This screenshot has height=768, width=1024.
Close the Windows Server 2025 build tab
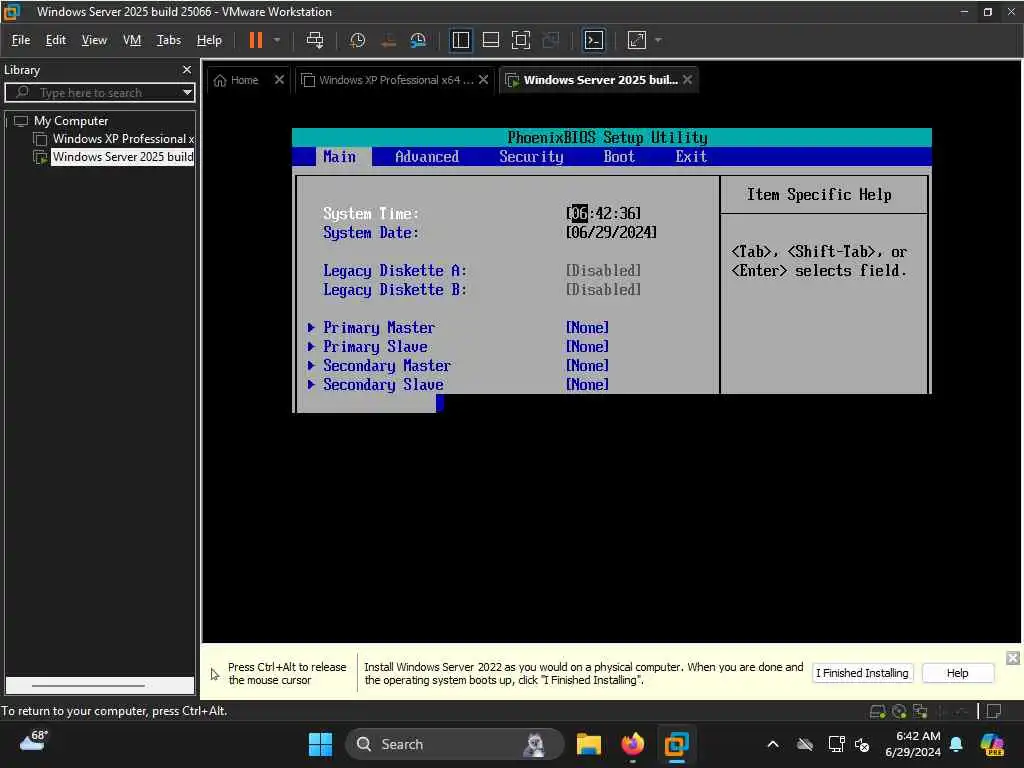[x=687, y=80]
